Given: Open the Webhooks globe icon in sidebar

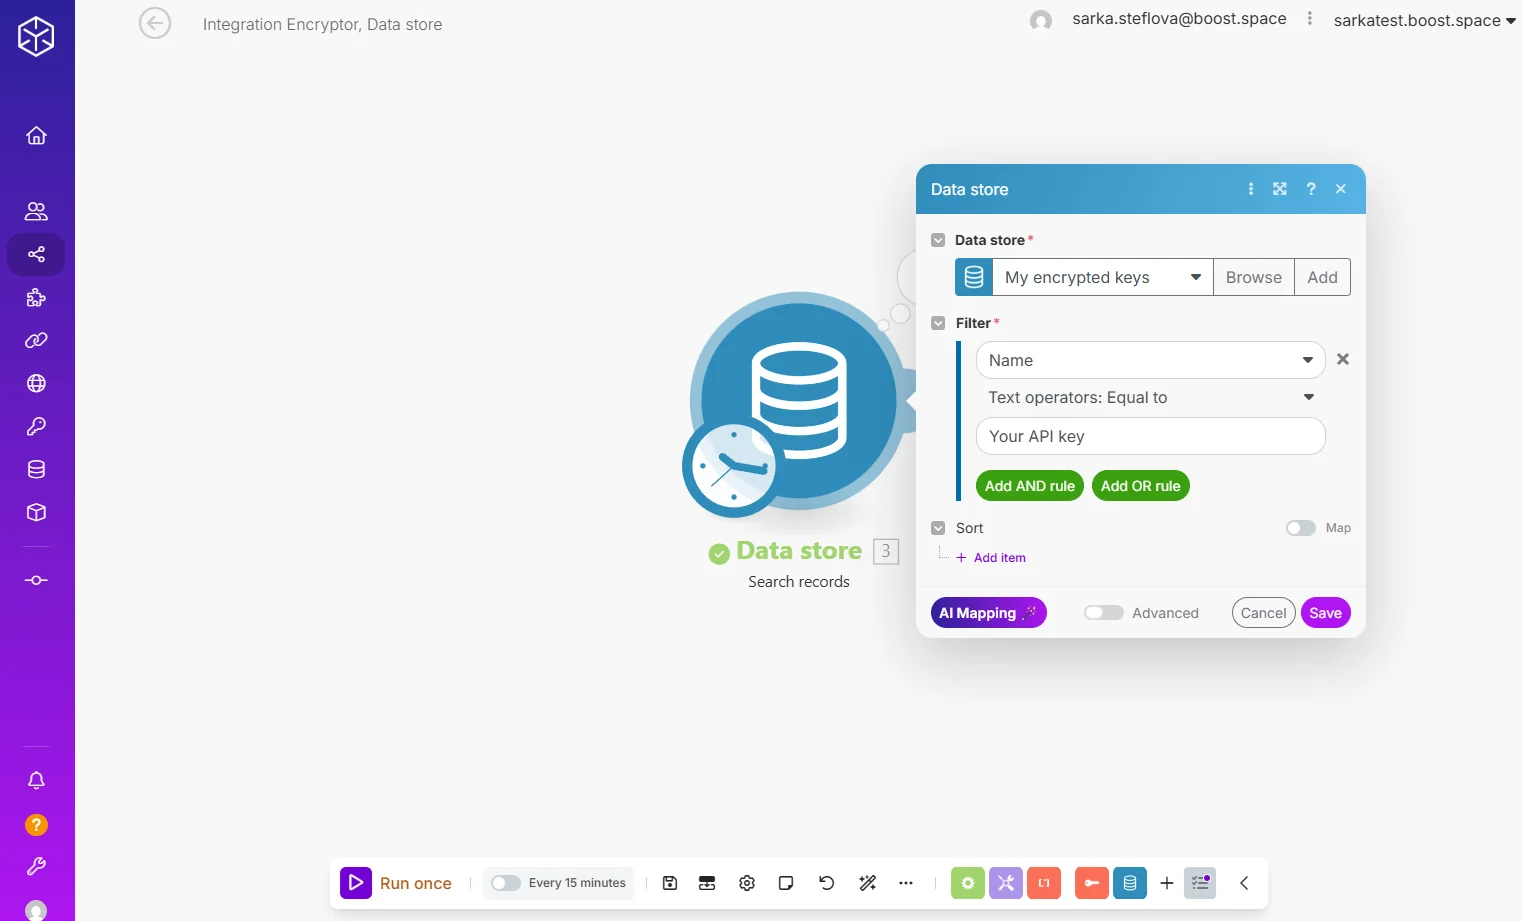Looking at the screenshot, I should [36, 383].
